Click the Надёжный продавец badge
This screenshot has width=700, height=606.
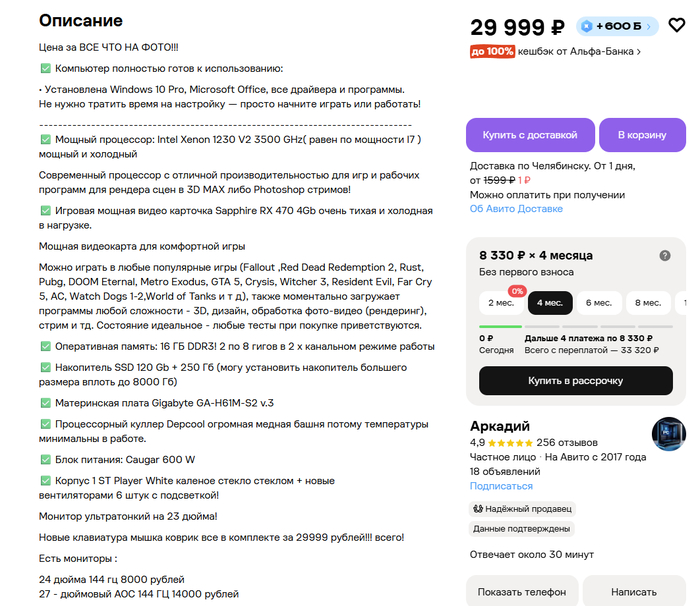pos(522,509)
